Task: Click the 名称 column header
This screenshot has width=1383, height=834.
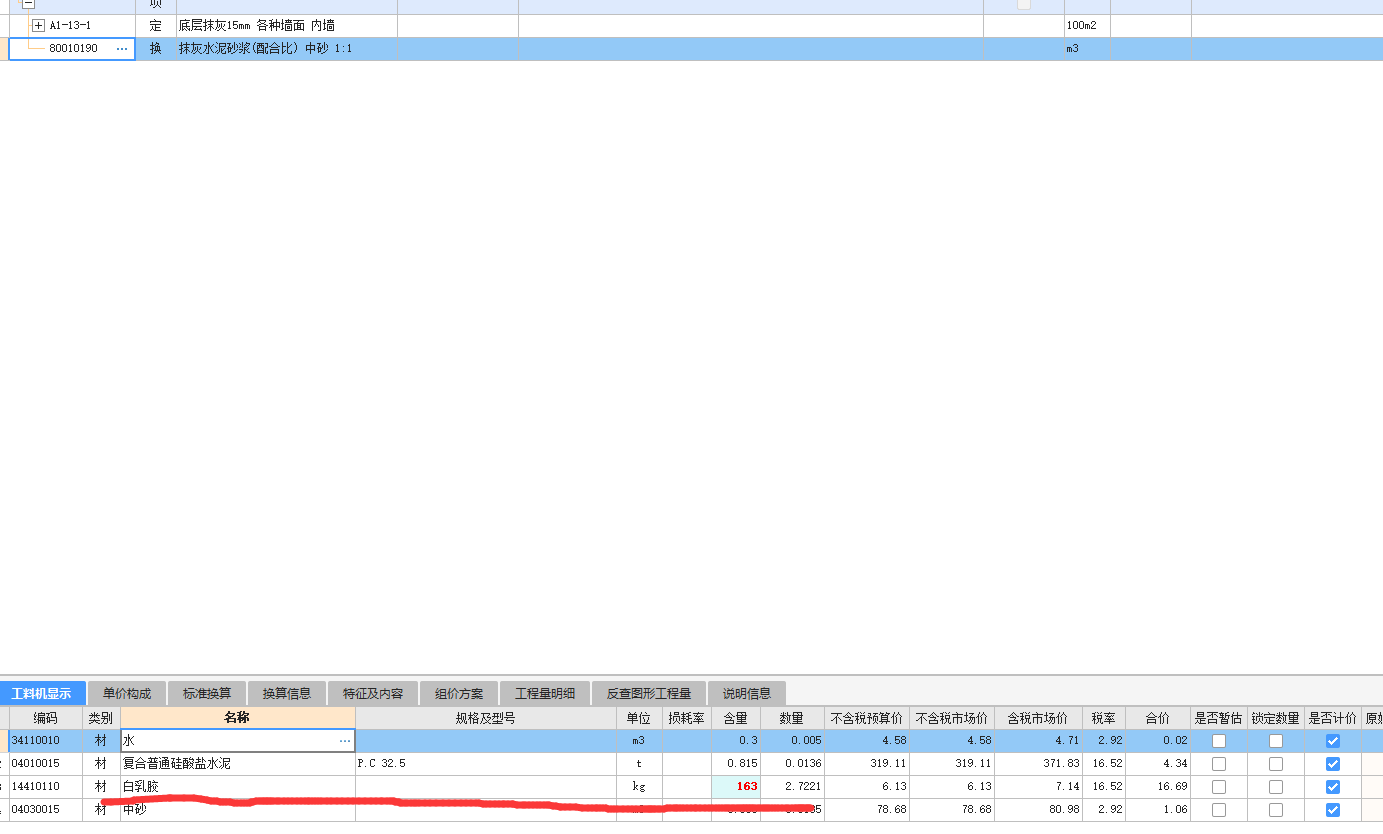Action: click(238, 718)
